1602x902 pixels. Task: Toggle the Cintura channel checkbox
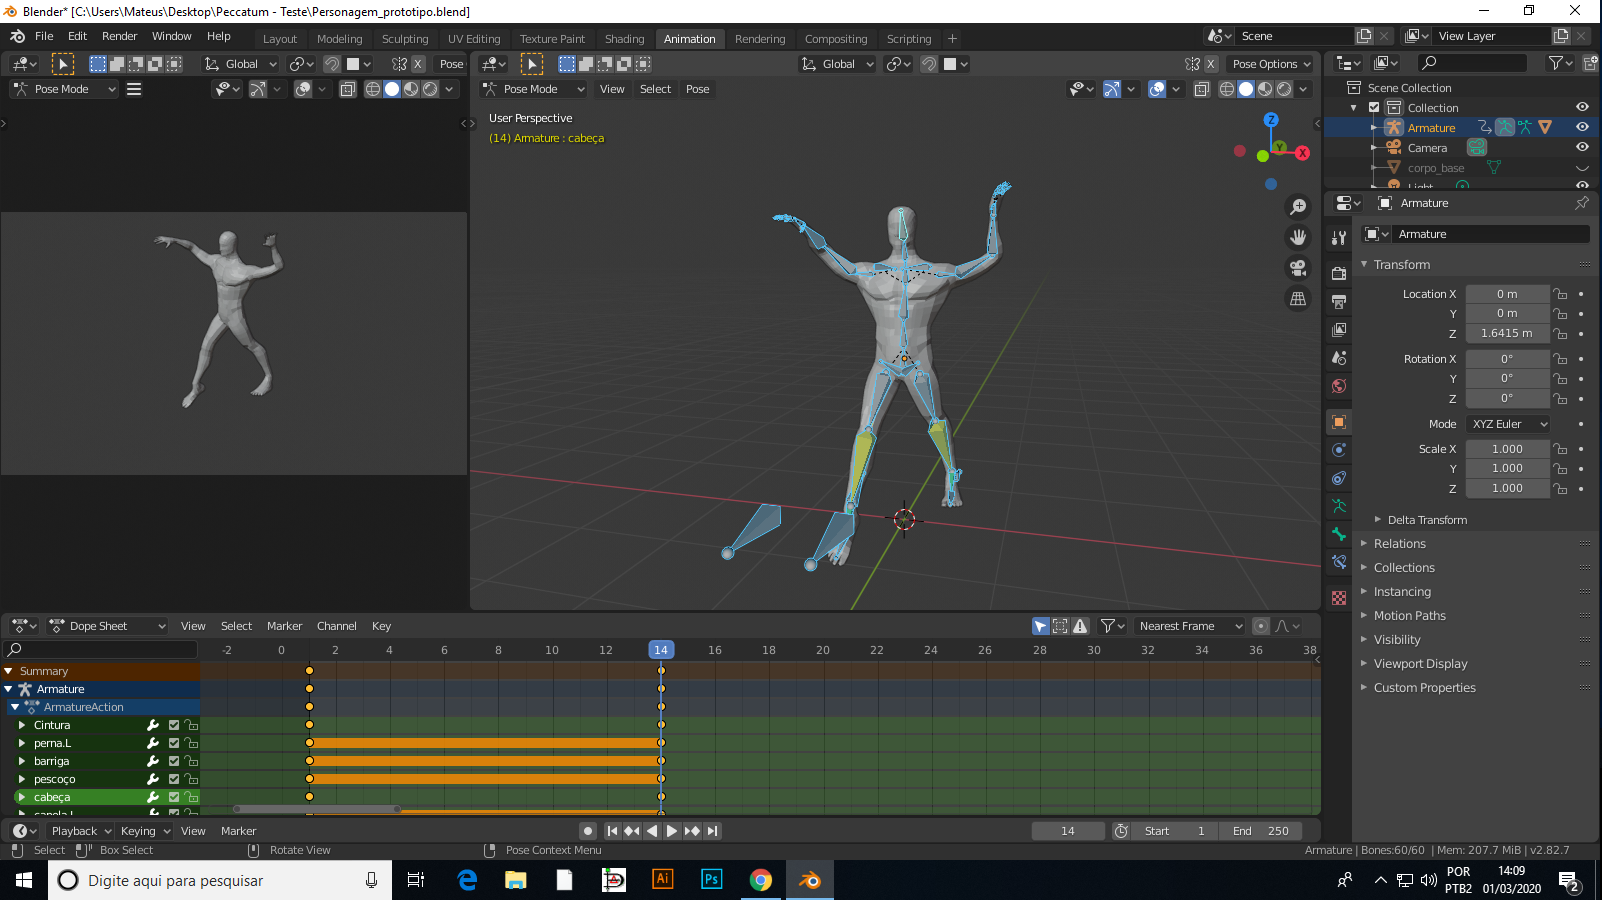click(174, 725)
